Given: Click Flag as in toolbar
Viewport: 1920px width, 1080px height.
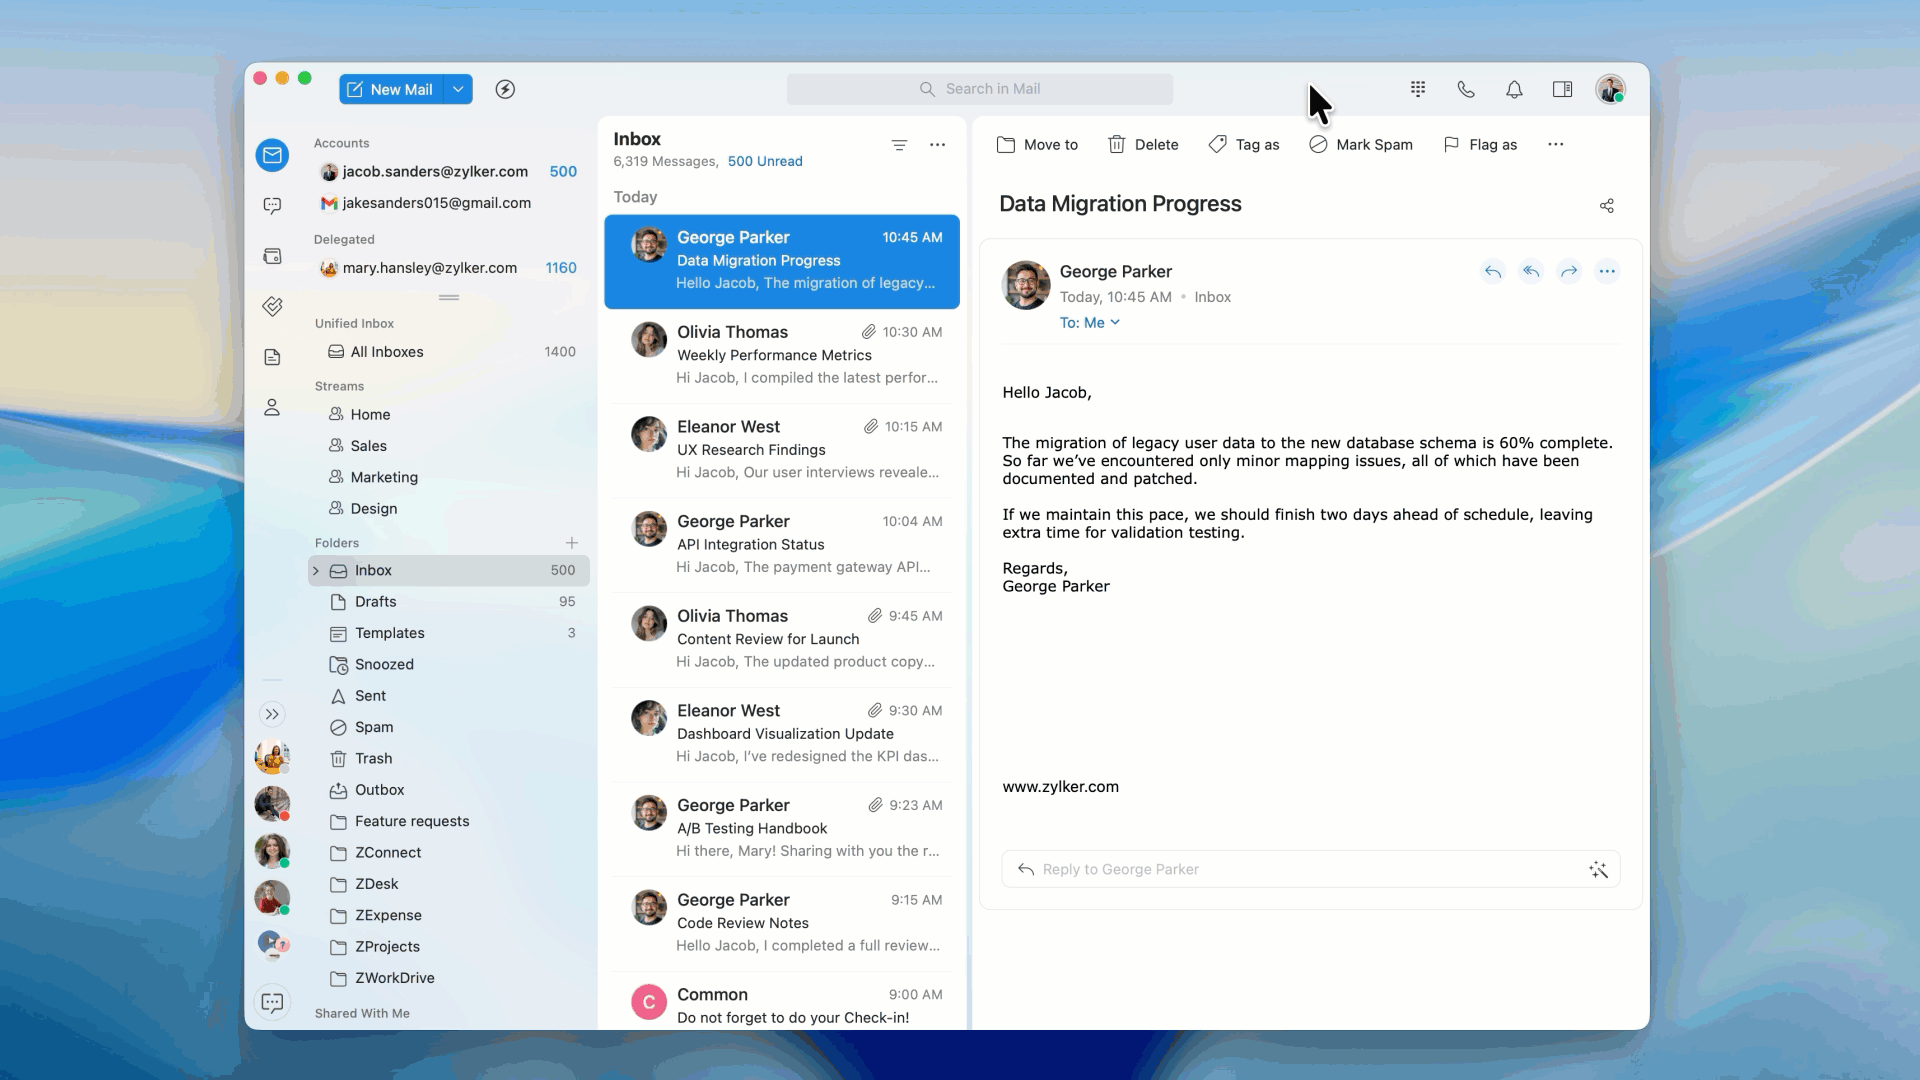Looking at the screenshot, I should click(1480, 145).
